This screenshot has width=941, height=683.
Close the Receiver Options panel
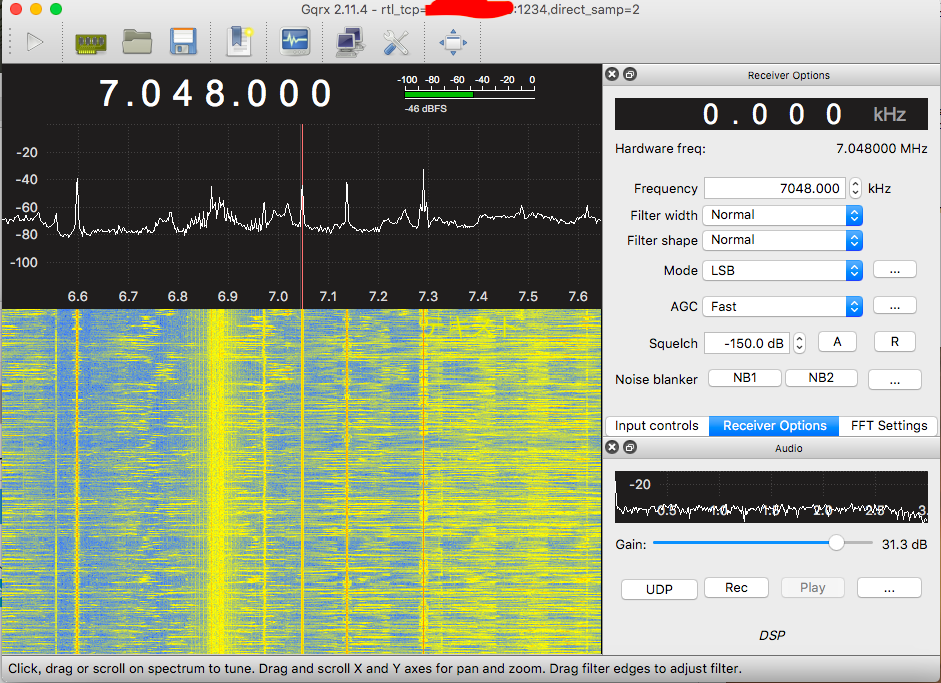[612, 74]
